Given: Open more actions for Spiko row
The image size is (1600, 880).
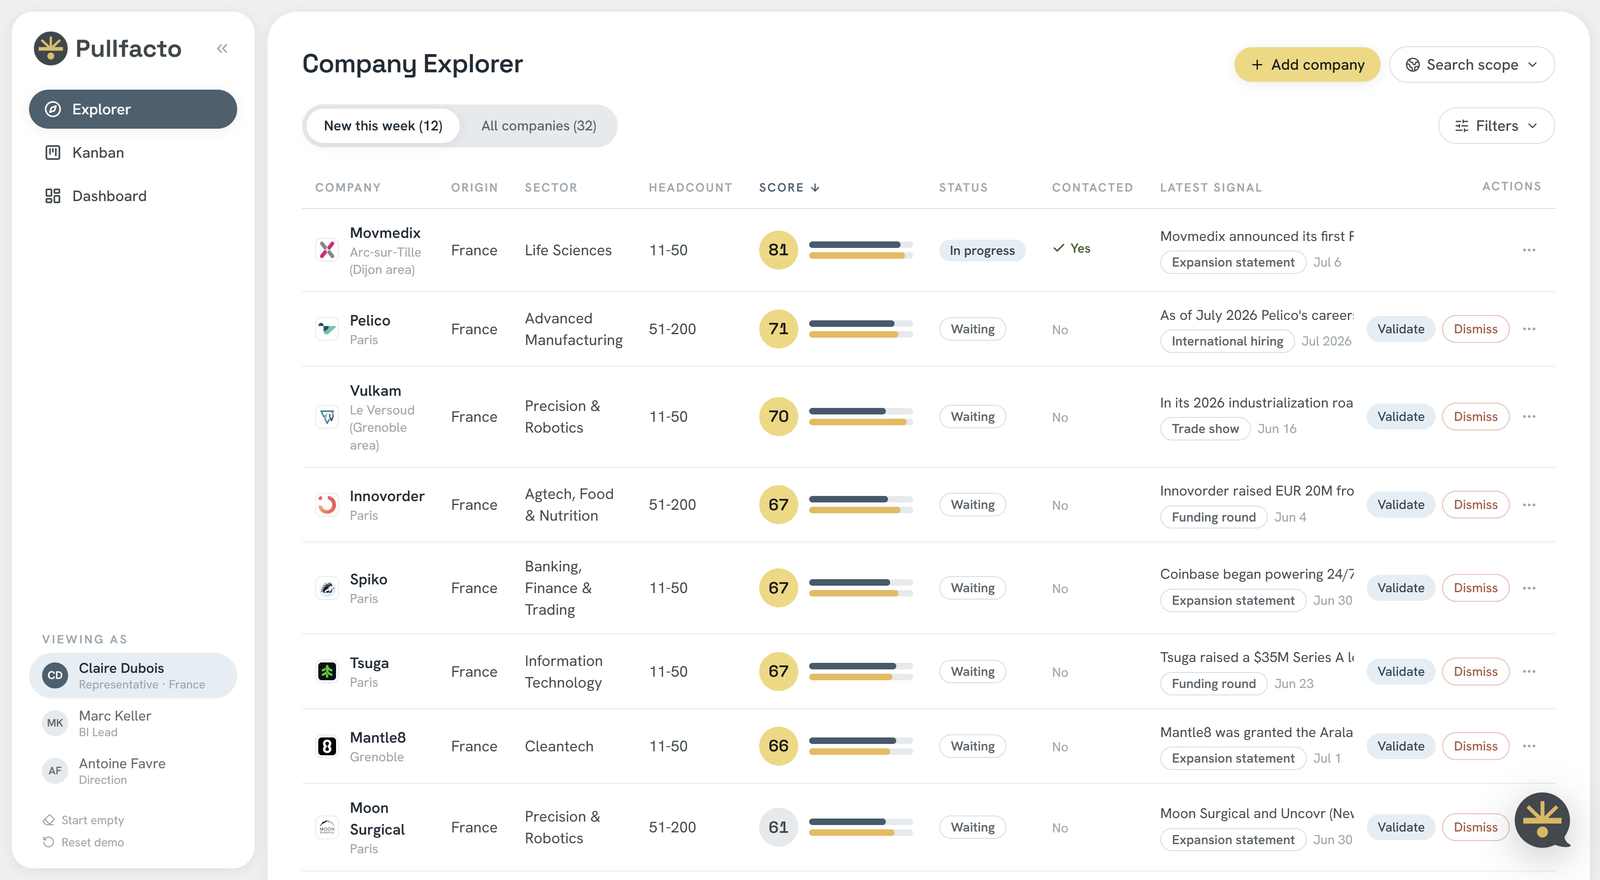Looking at the screenshot, I should point(1529,588).
